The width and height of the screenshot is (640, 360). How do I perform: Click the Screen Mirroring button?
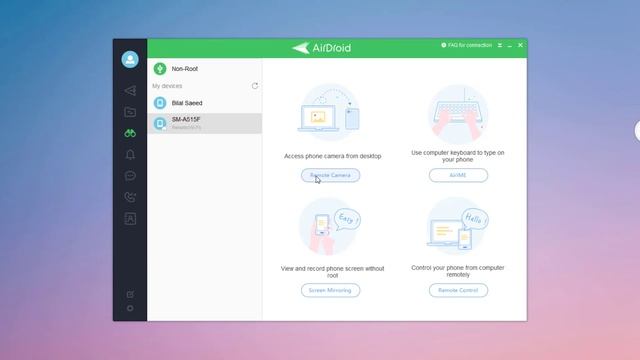point(331,290)
